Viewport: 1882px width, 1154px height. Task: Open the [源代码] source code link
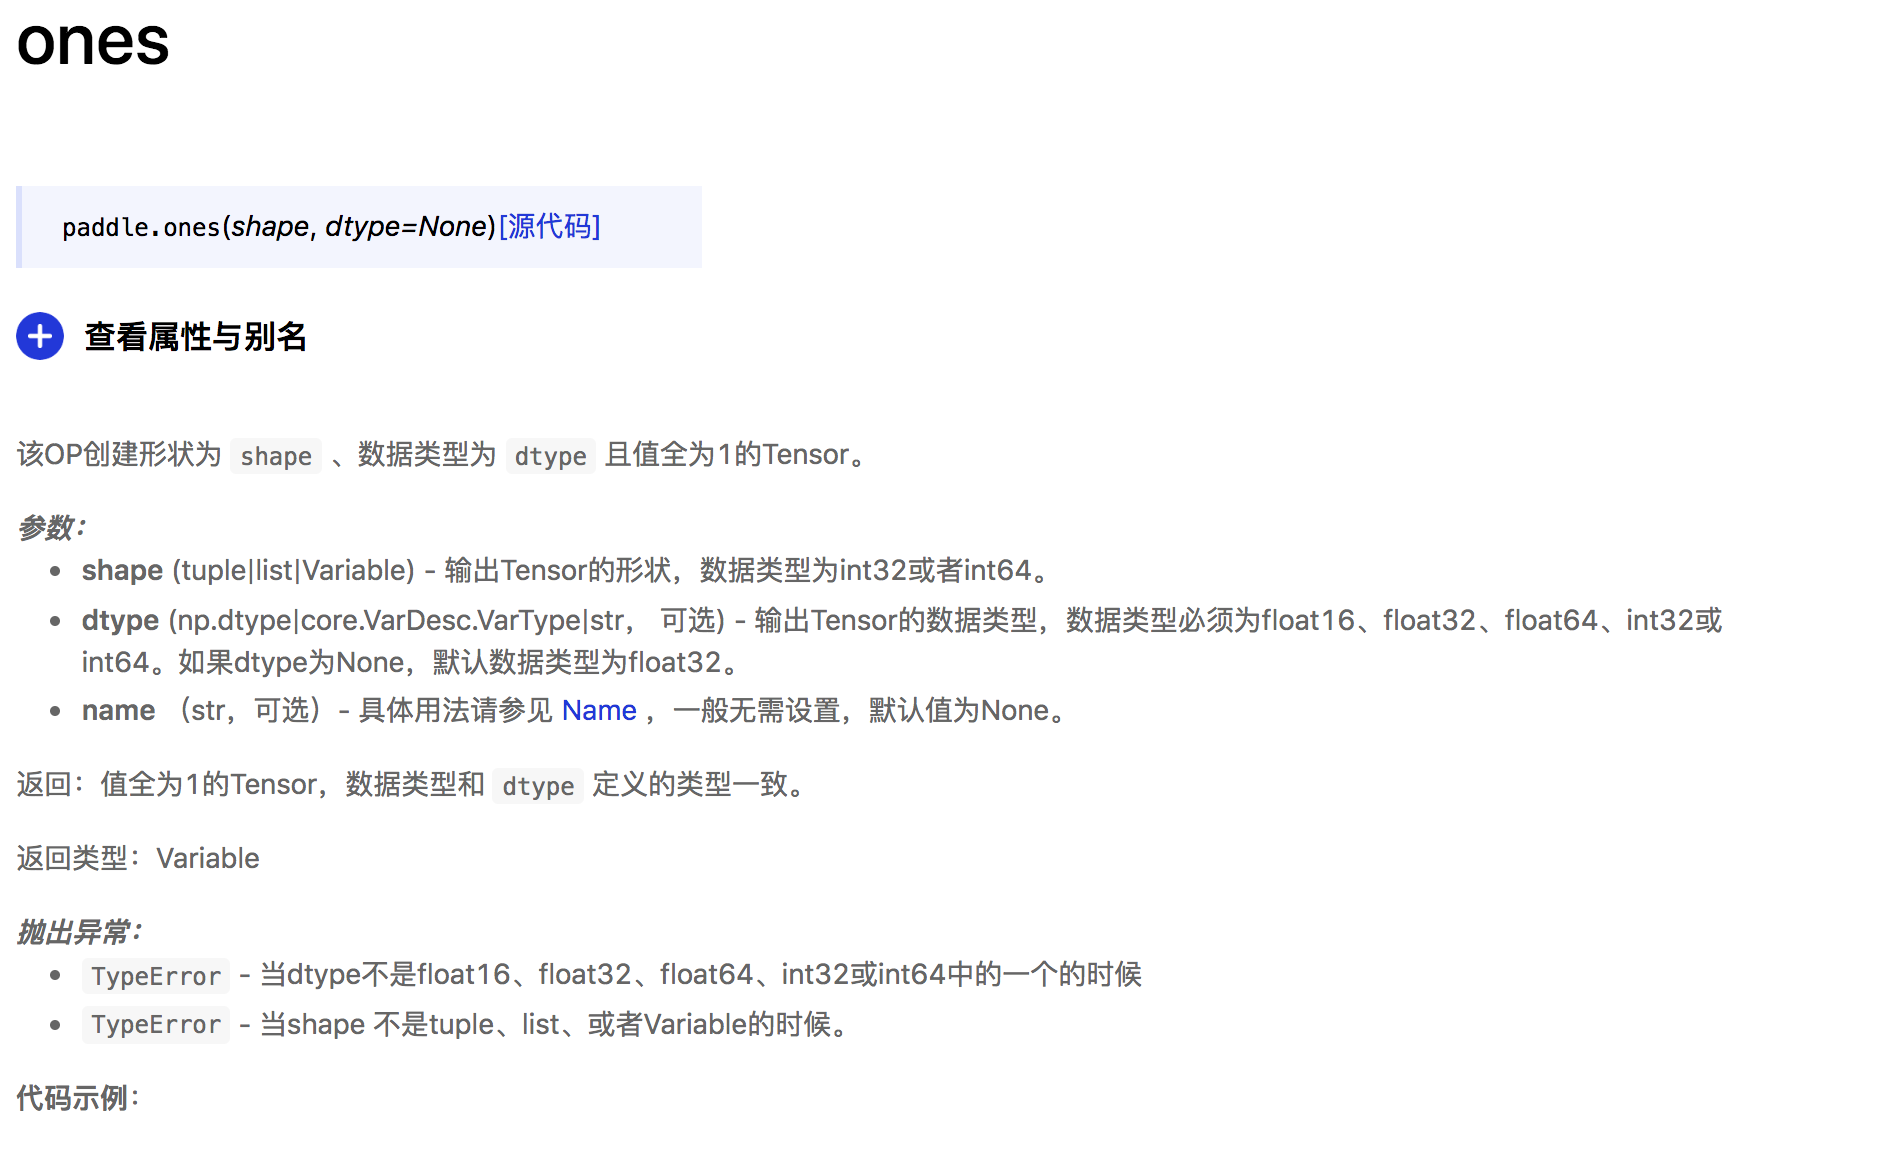point(549,226)
